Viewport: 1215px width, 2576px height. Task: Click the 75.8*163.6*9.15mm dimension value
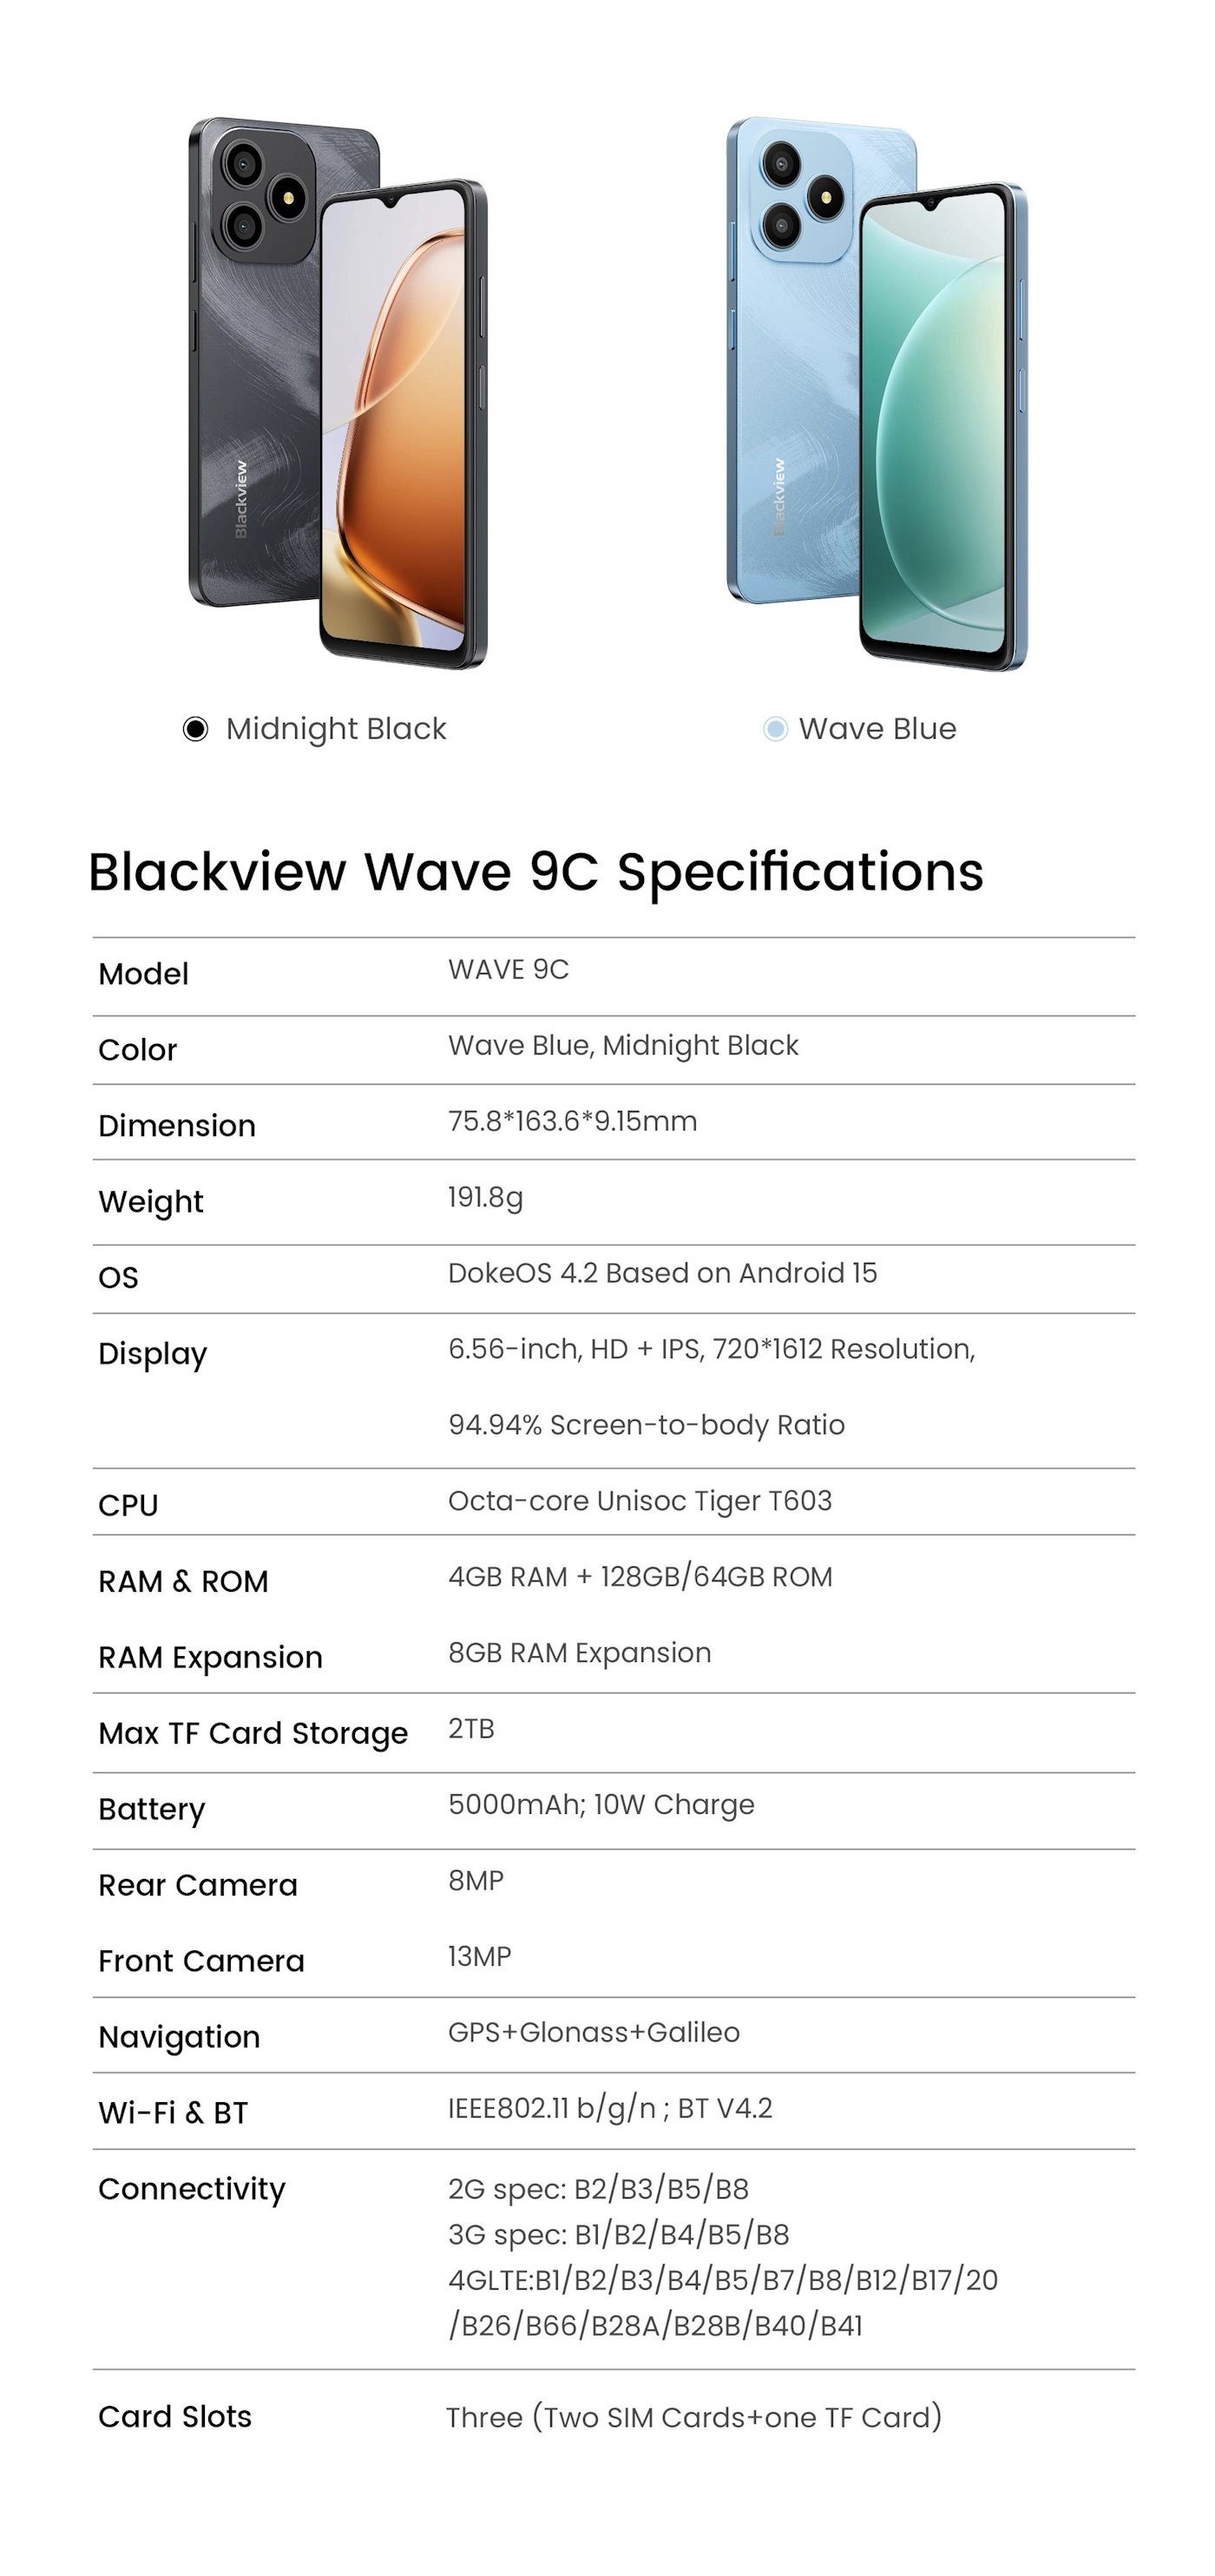point(572,1121)
